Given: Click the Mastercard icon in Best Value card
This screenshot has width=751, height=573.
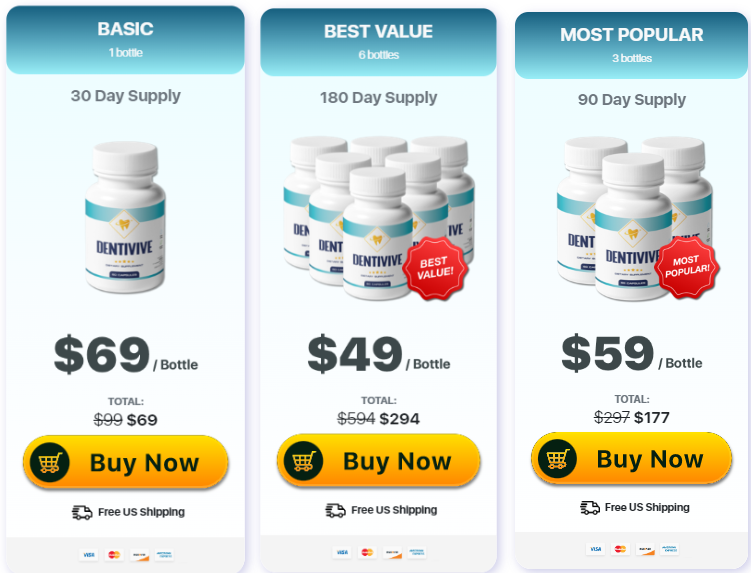Looking at the screenshot, I should [x=367, y=552].
